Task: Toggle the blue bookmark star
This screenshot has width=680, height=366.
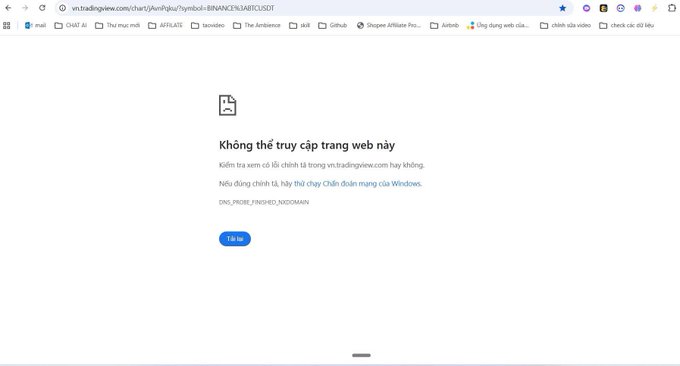Action: tap(562, 8)
